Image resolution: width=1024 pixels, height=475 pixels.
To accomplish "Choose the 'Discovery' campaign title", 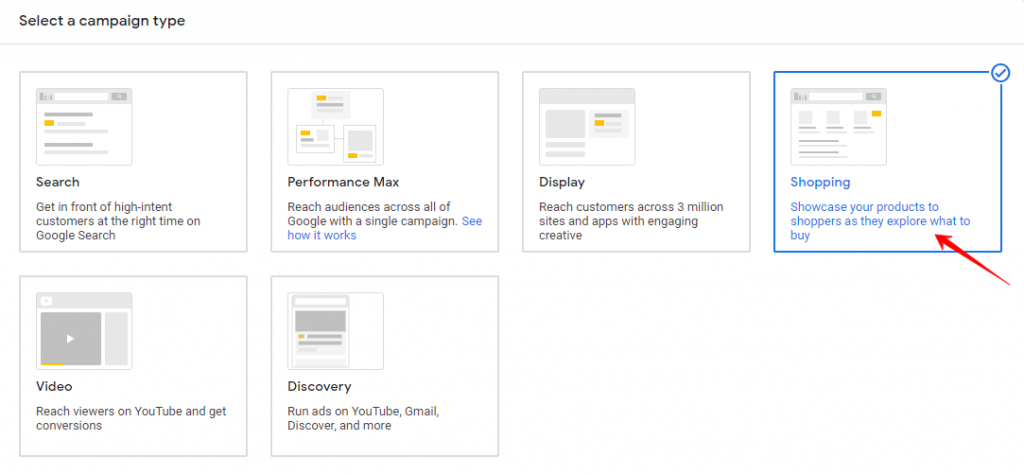I will (319, 386).
